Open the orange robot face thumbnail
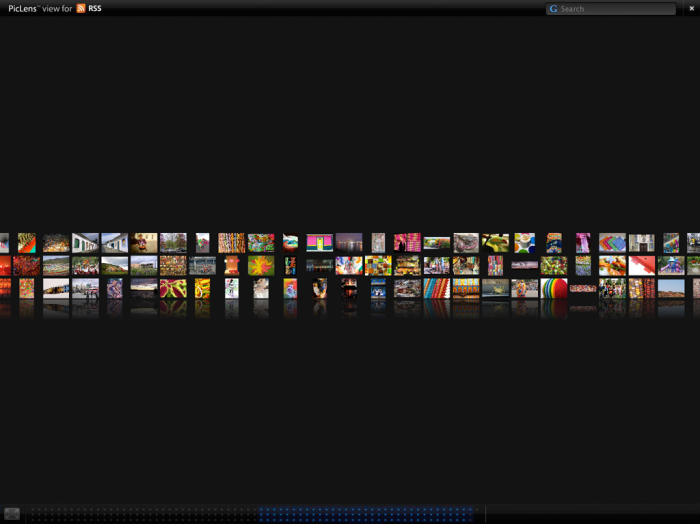 [x=232, y=266]
